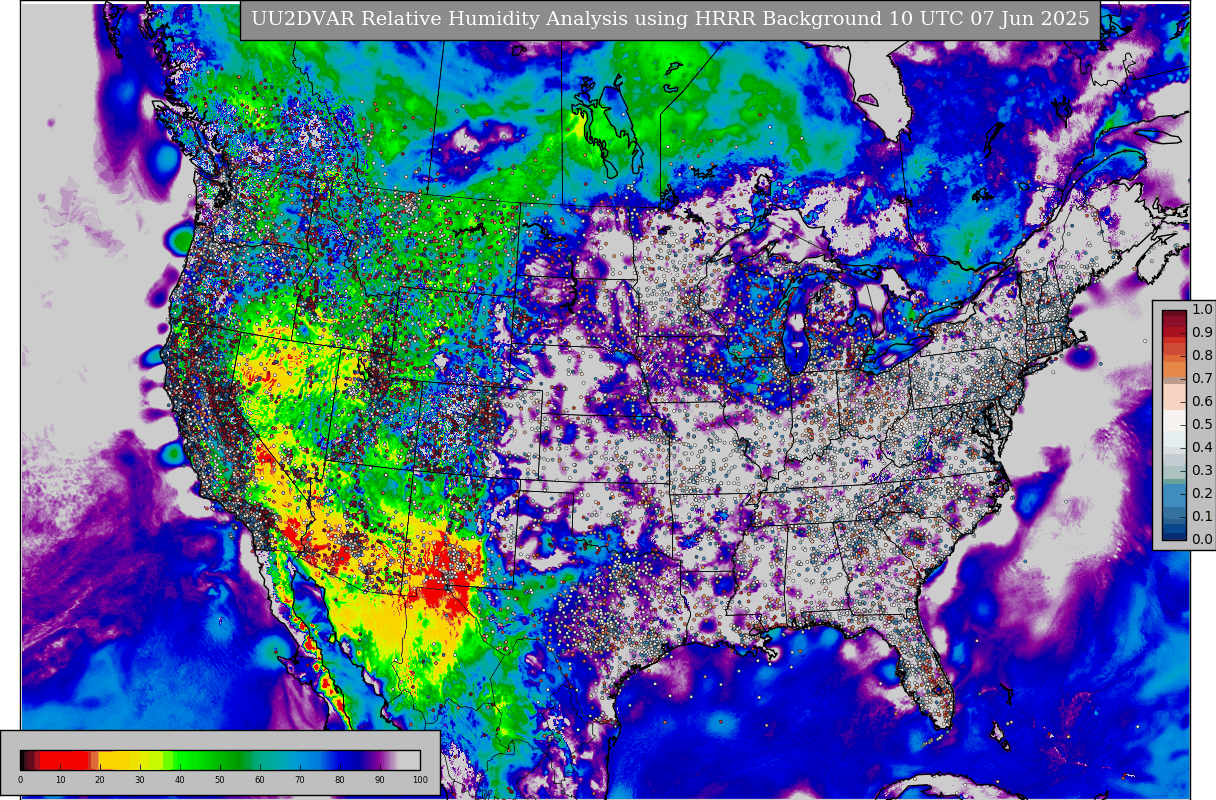Click the 0.9 label on the right legend
Screen dimensions: 1216x800
pyautogui.click(x=1202, y=332)
